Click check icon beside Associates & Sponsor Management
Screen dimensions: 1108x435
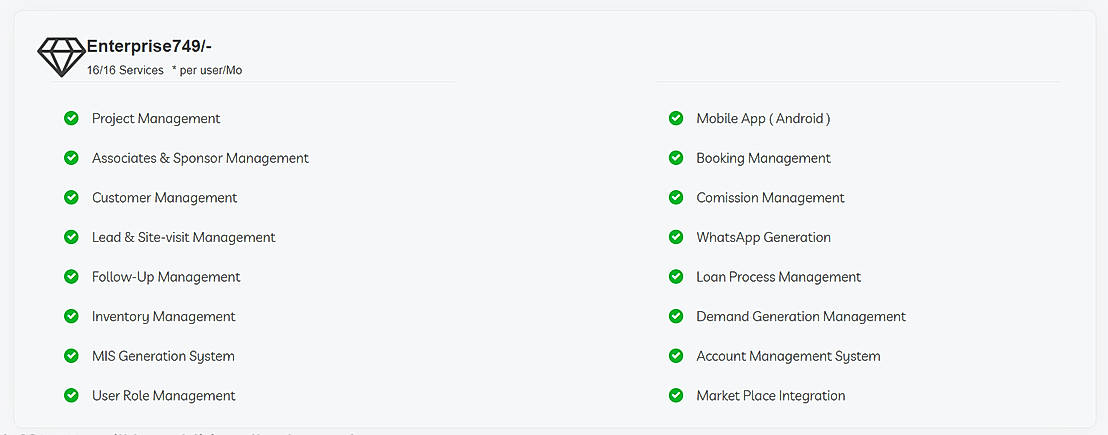click(x=71, y=157)
